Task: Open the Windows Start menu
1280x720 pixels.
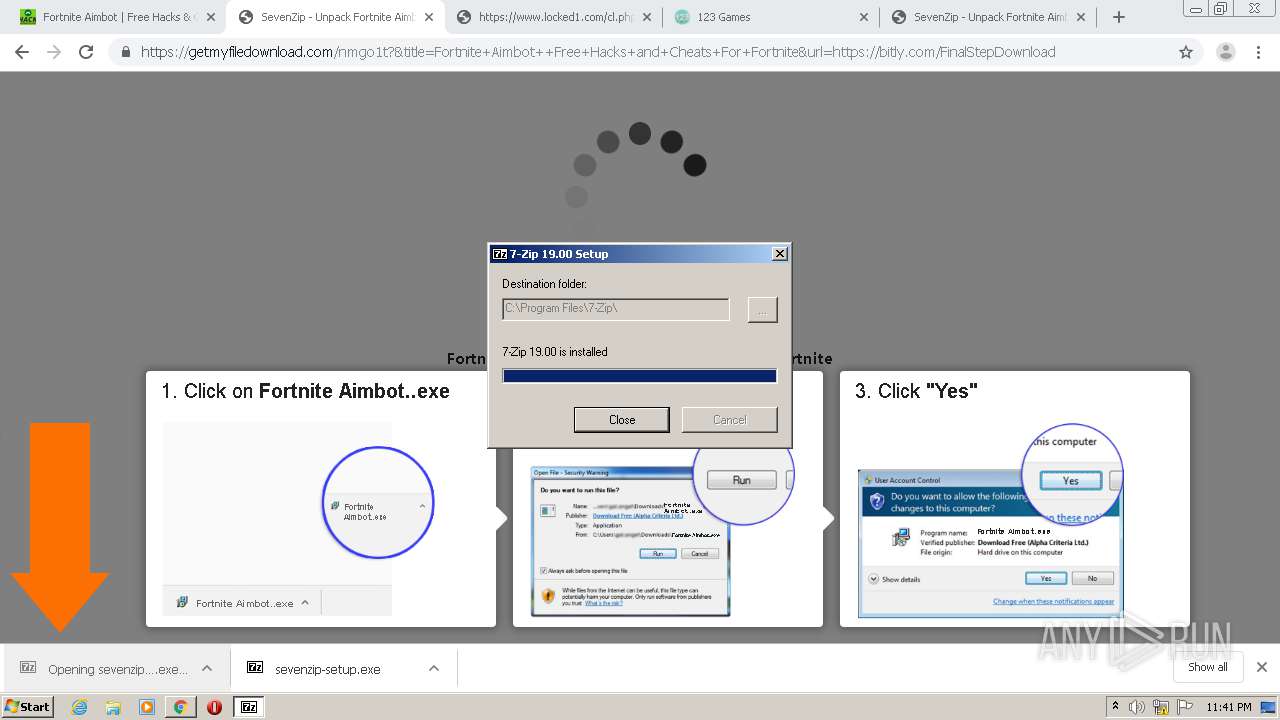Action: [x=28, y=706]
